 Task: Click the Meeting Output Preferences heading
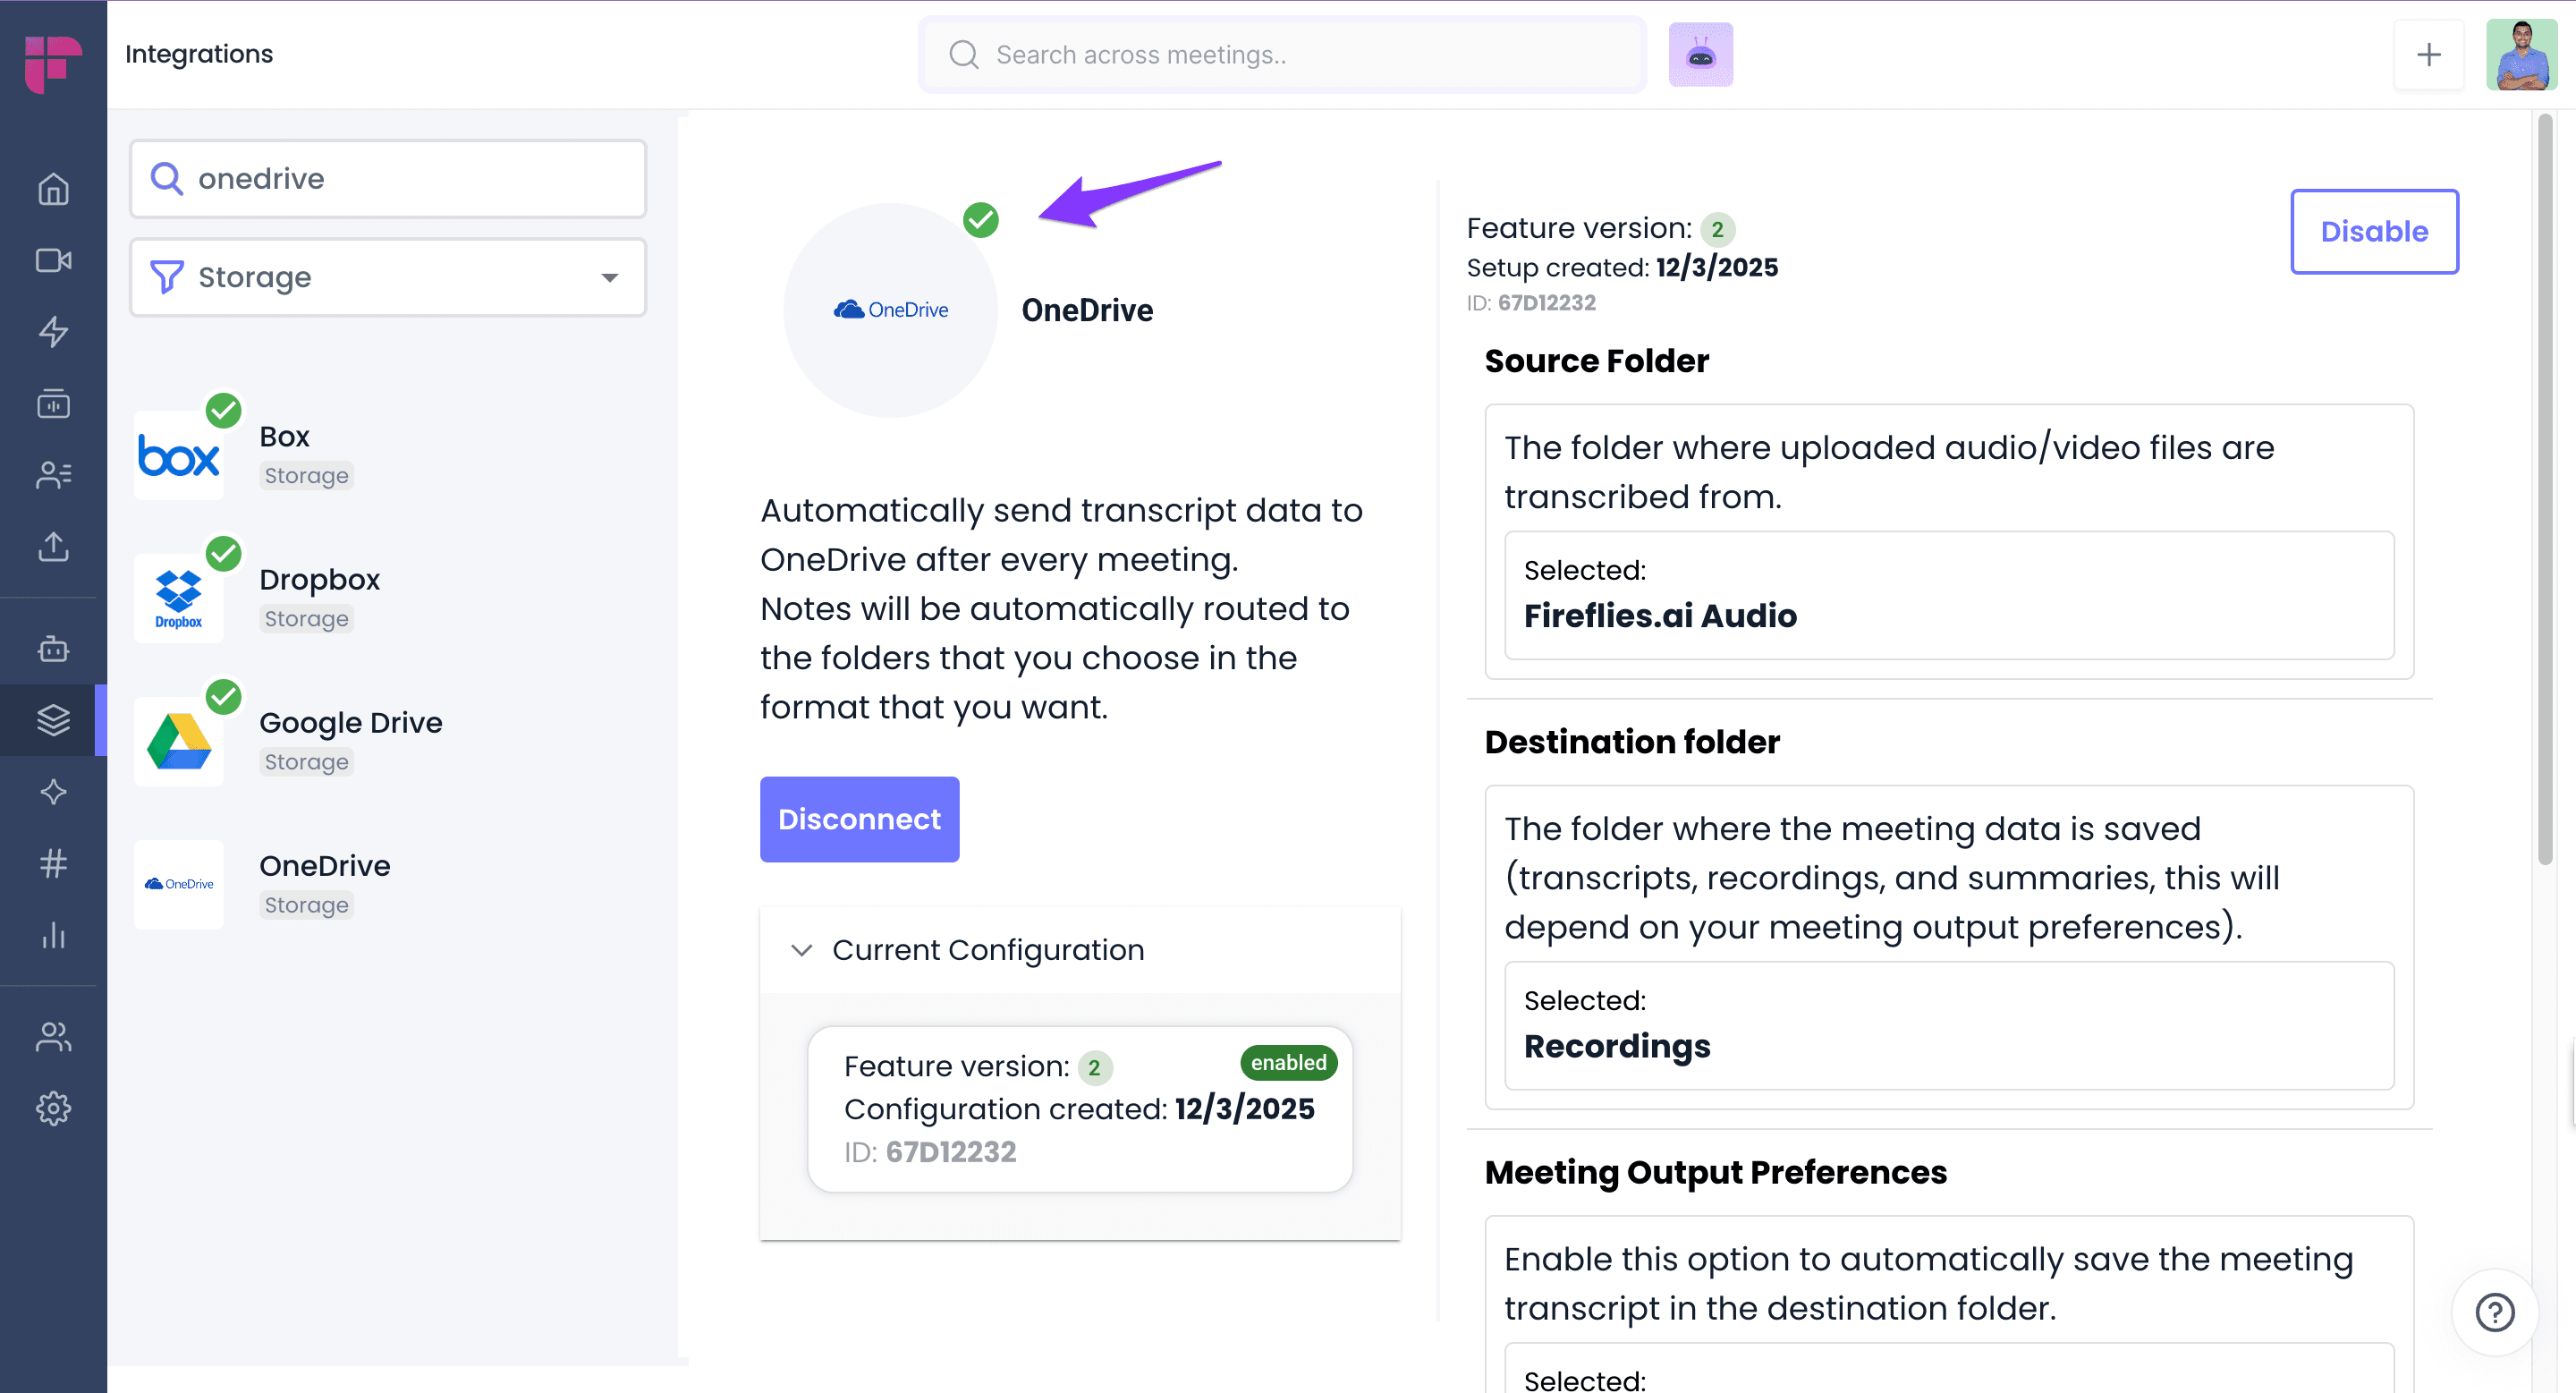1715,1172
